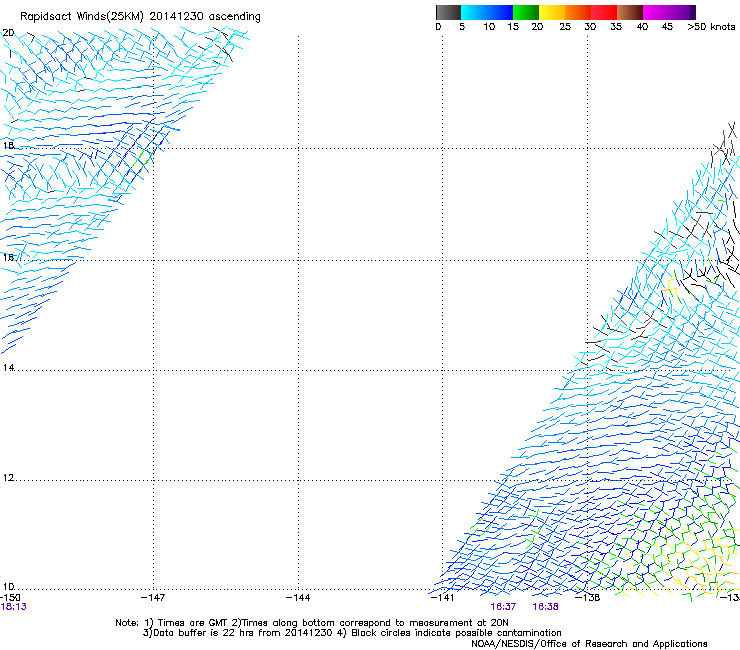Click the gray 0–5 knots legend segment
740x650 pixels.
448,12
